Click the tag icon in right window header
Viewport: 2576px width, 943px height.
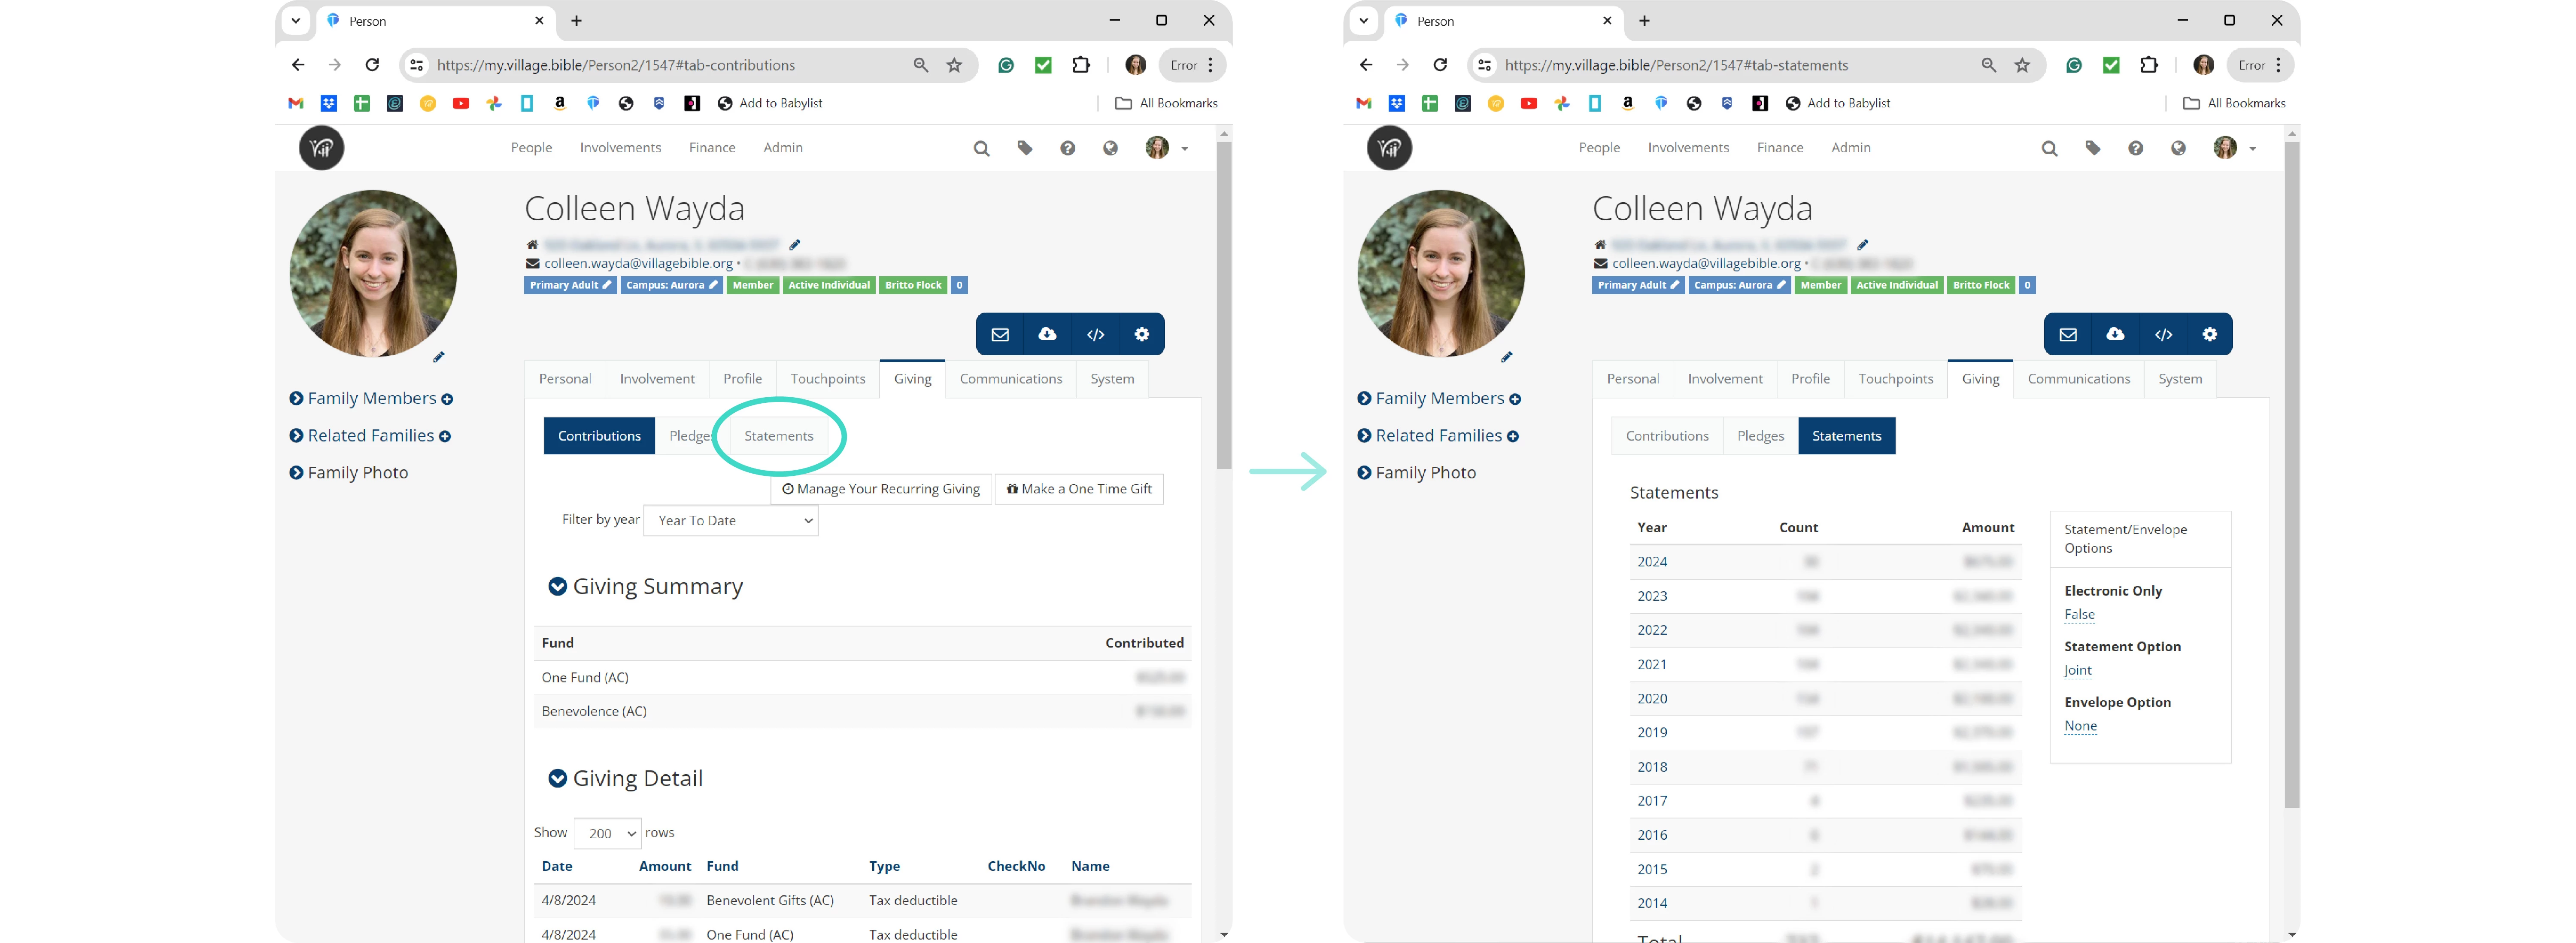tap(2093, 148)
